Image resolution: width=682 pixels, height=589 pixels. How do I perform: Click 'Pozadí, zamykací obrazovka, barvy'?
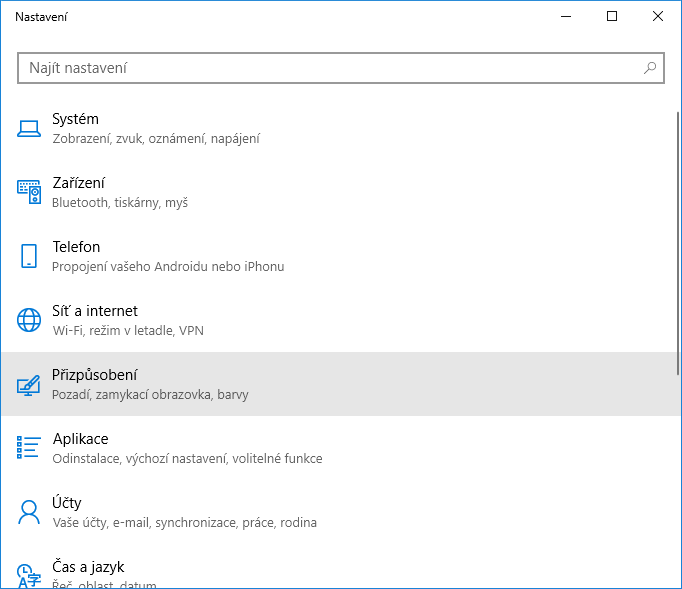[x=150, y=395]
